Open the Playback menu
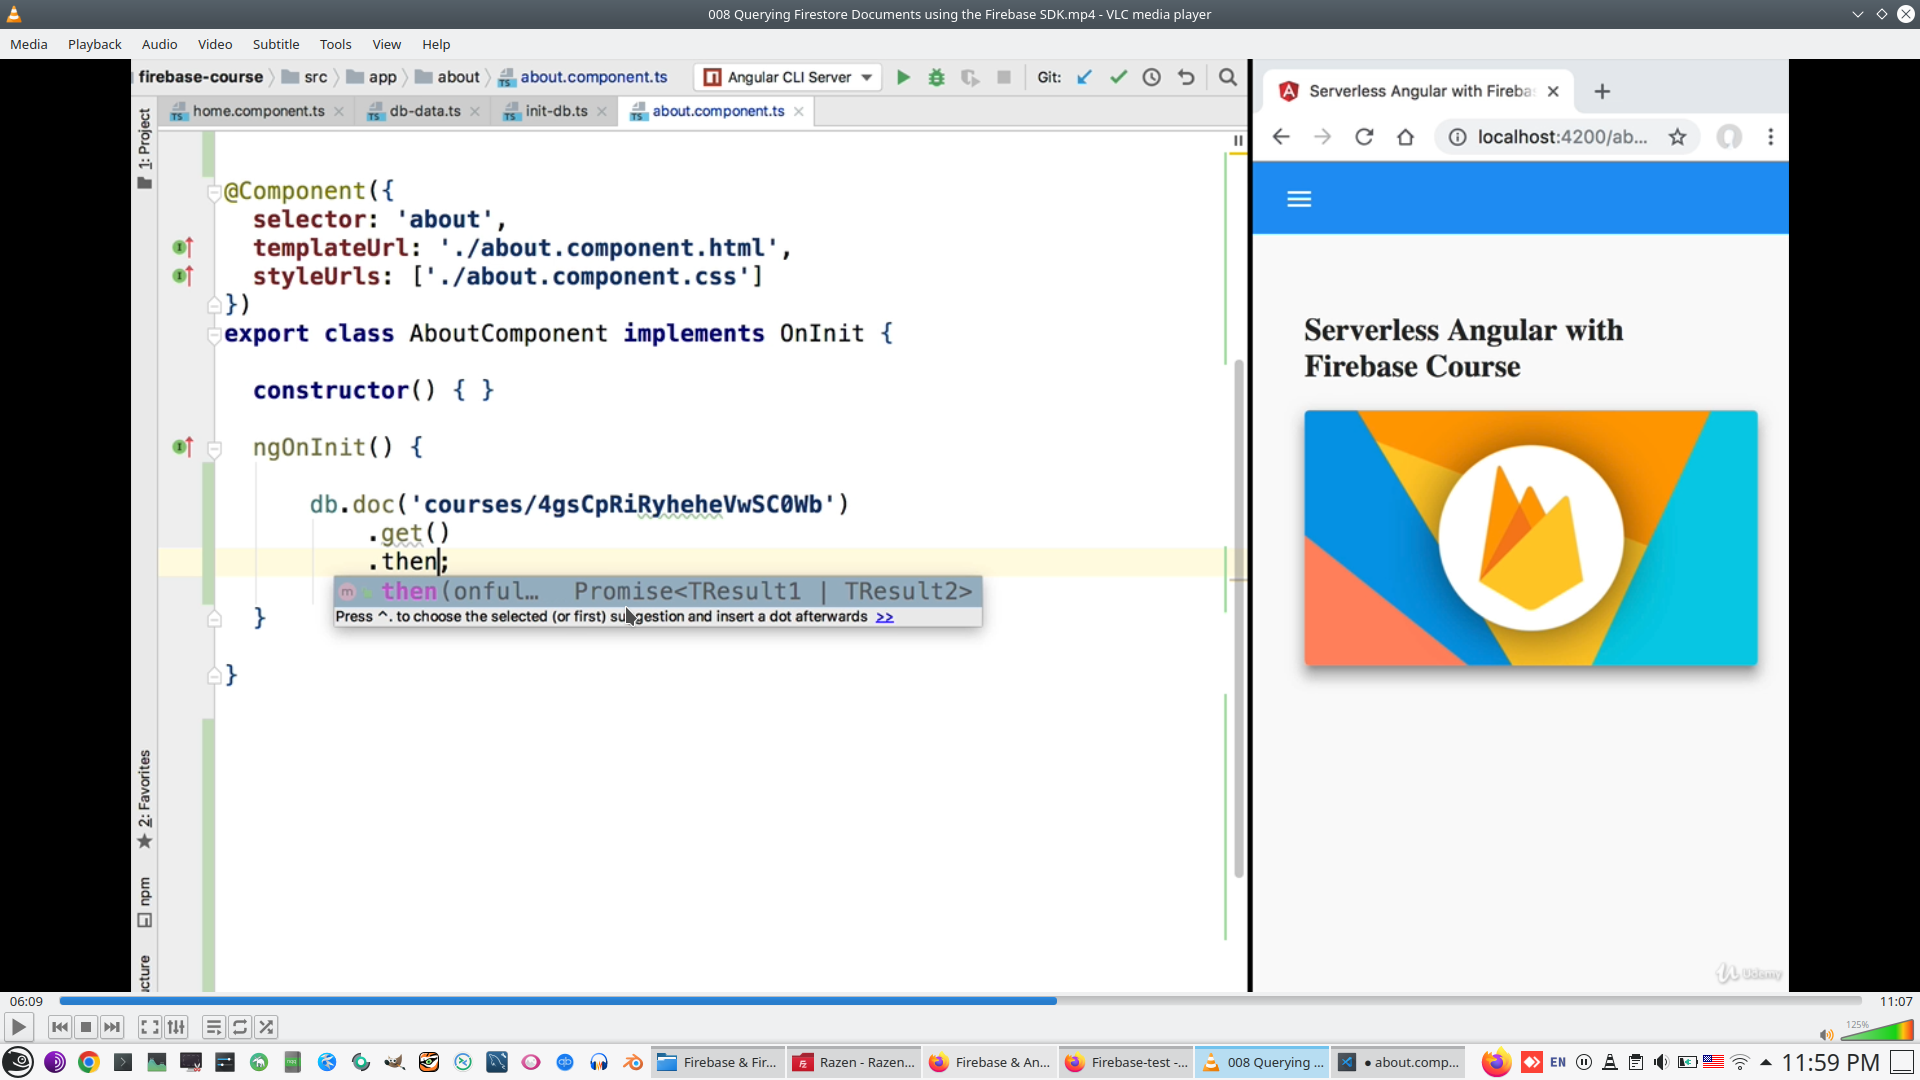1920x1080 pixels. [x=94, y=44]
